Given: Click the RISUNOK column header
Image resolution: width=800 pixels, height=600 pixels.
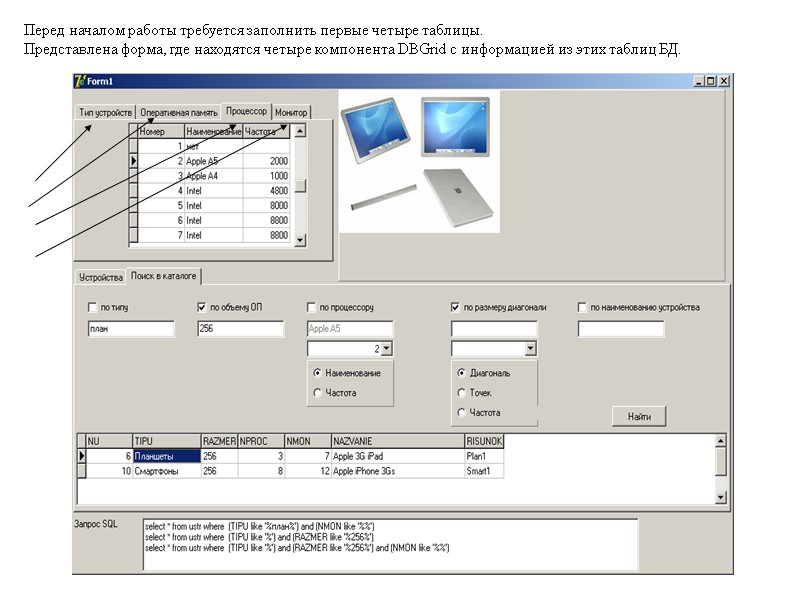Looking at the screenshot, I should click(484, 441).
